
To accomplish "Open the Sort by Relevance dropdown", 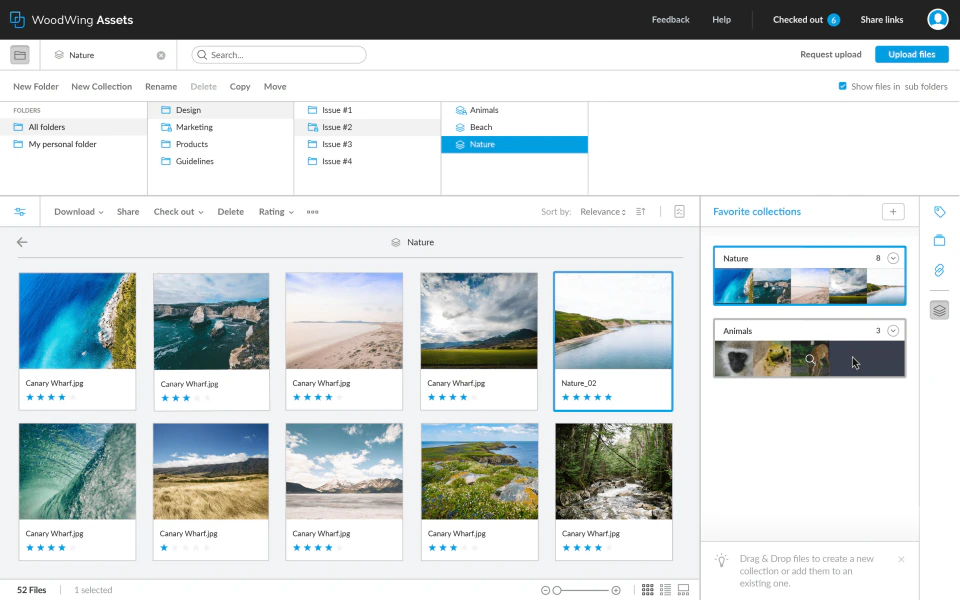I will click(x=603, y=212).
